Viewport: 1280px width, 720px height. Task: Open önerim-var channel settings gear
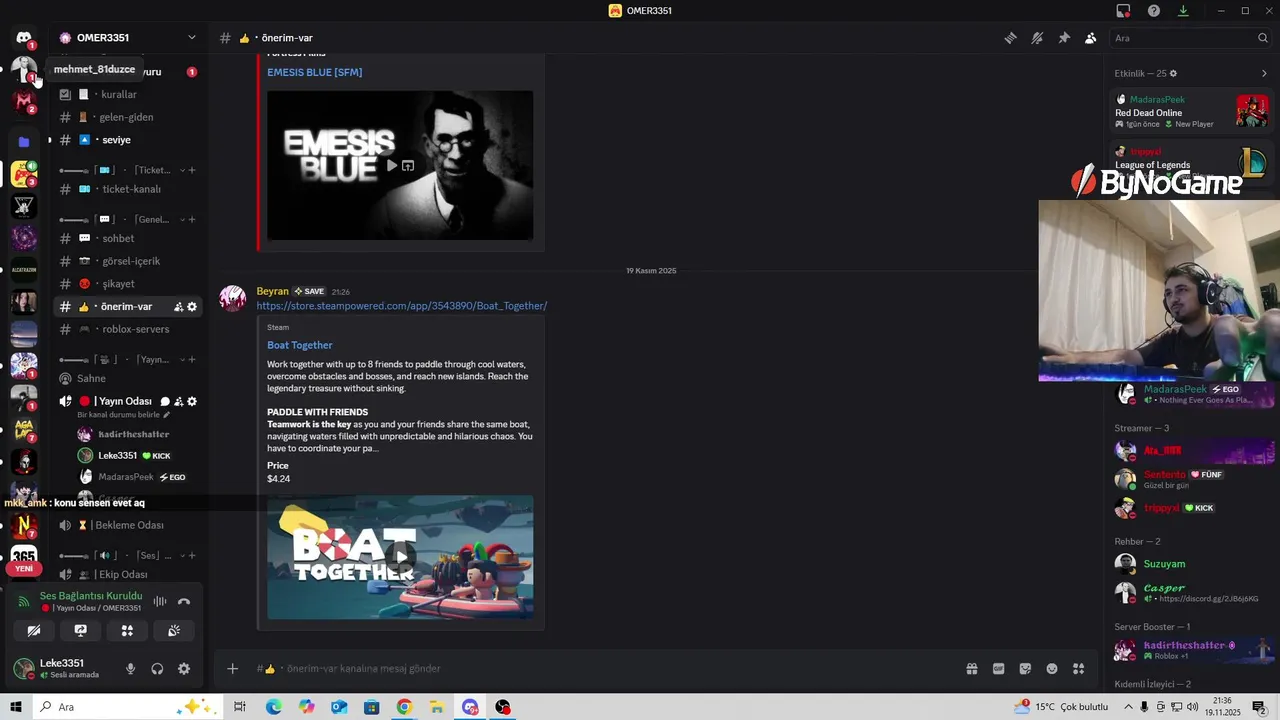pyautogui.click(x=192, y=307)
